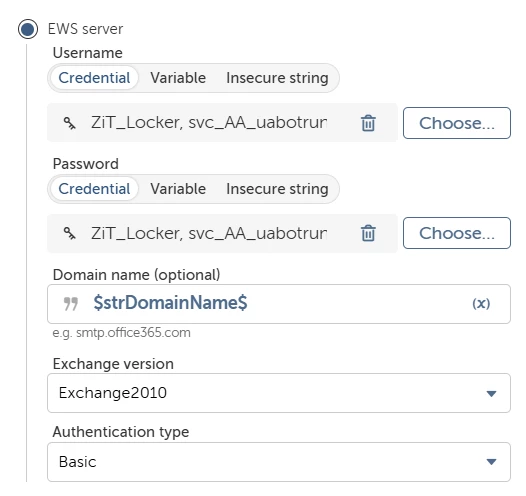This screenshot has height=496, width=526.
Task: Open the Exchange version dropdown
Action: (279, 393)
